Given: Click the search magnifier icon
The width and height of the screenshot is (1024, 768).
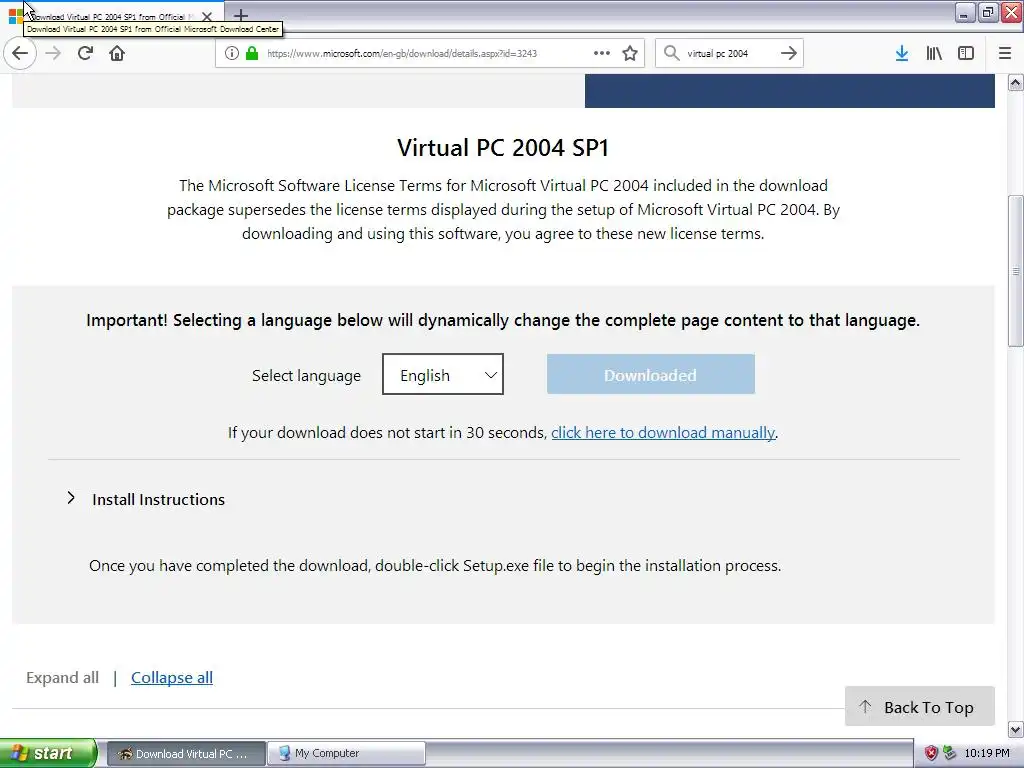Looking at the screenshot, I should (671, 53).
